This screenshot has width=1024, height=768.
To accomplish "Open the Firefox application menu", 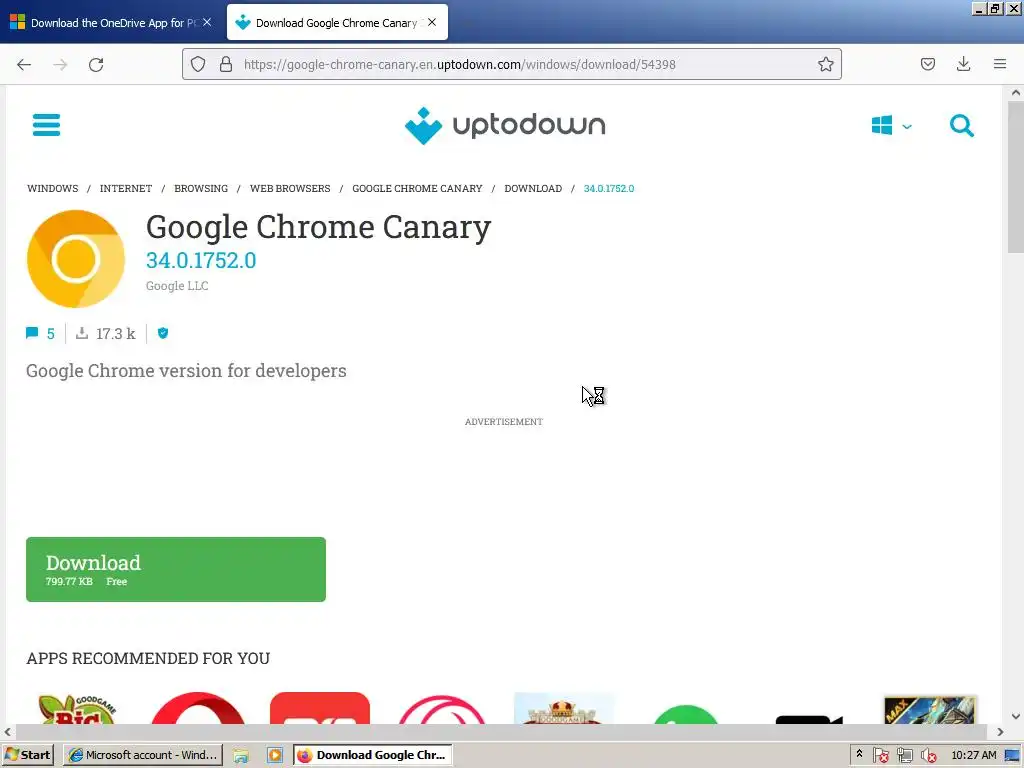I will click(1000, 64).
